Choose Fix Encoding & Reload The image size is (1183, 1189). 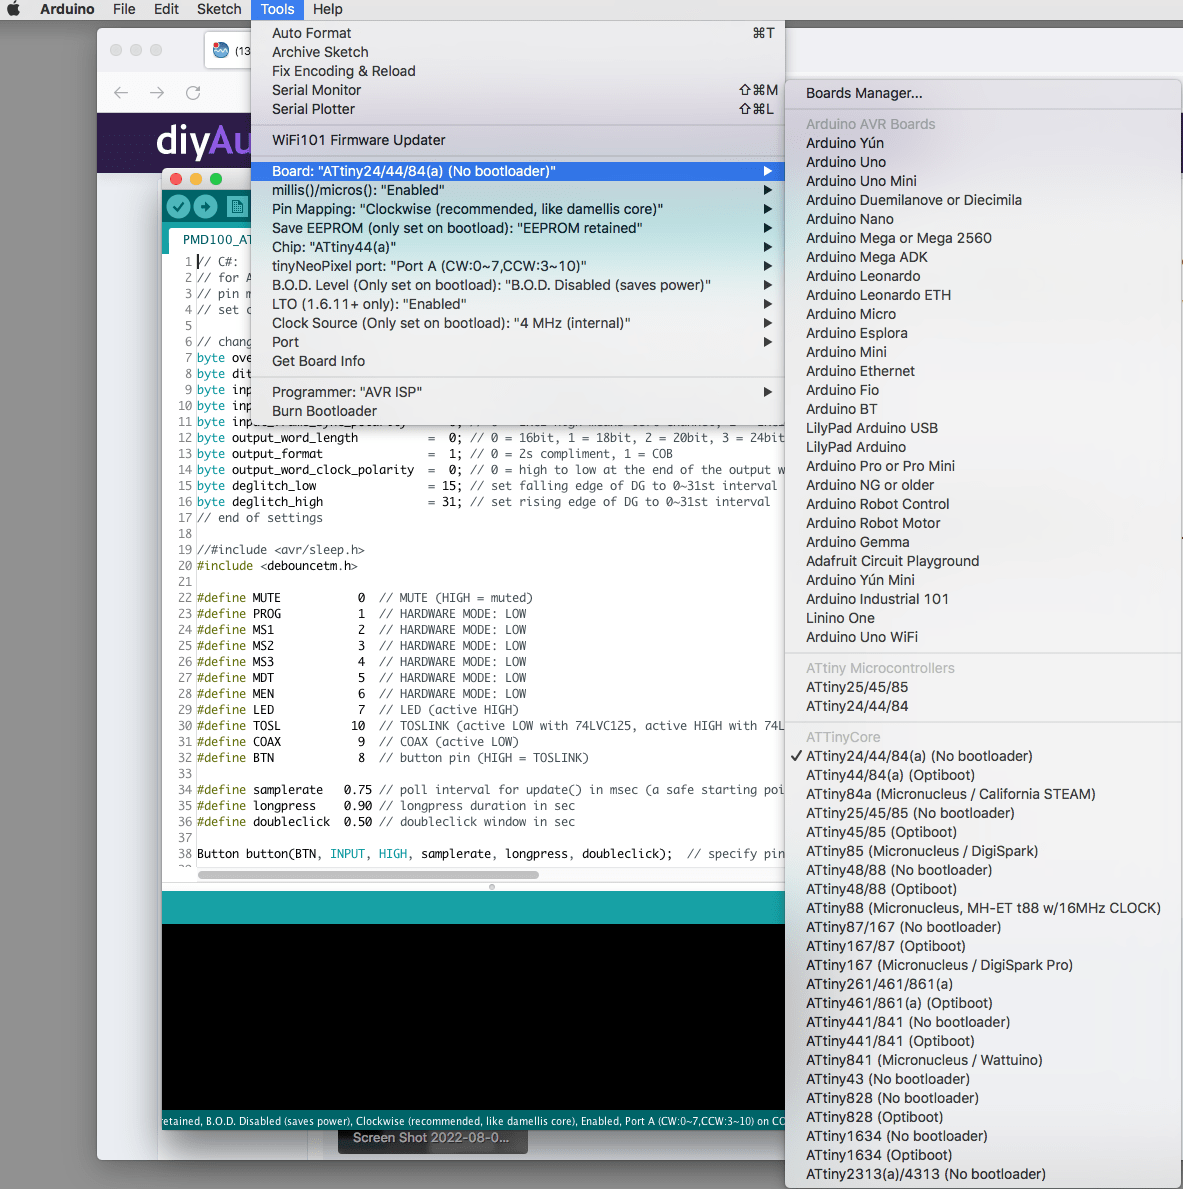pos(518,71)
